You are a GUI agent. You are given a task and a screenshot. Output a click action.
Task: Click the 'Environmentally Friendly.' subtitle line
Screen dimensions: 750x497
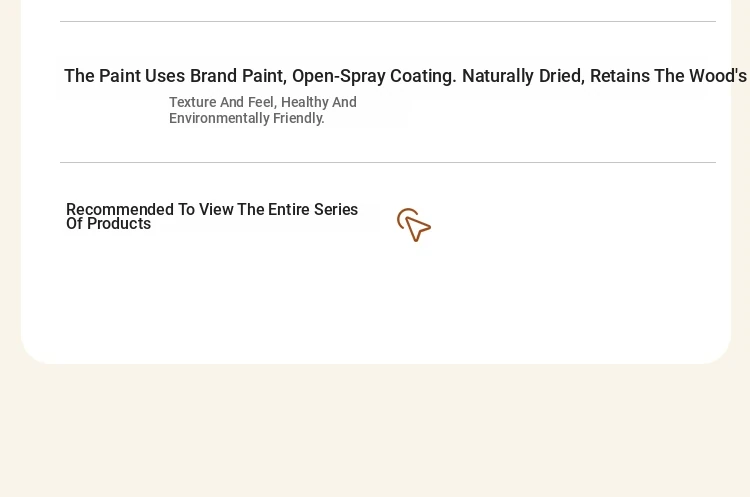(247, 118)
